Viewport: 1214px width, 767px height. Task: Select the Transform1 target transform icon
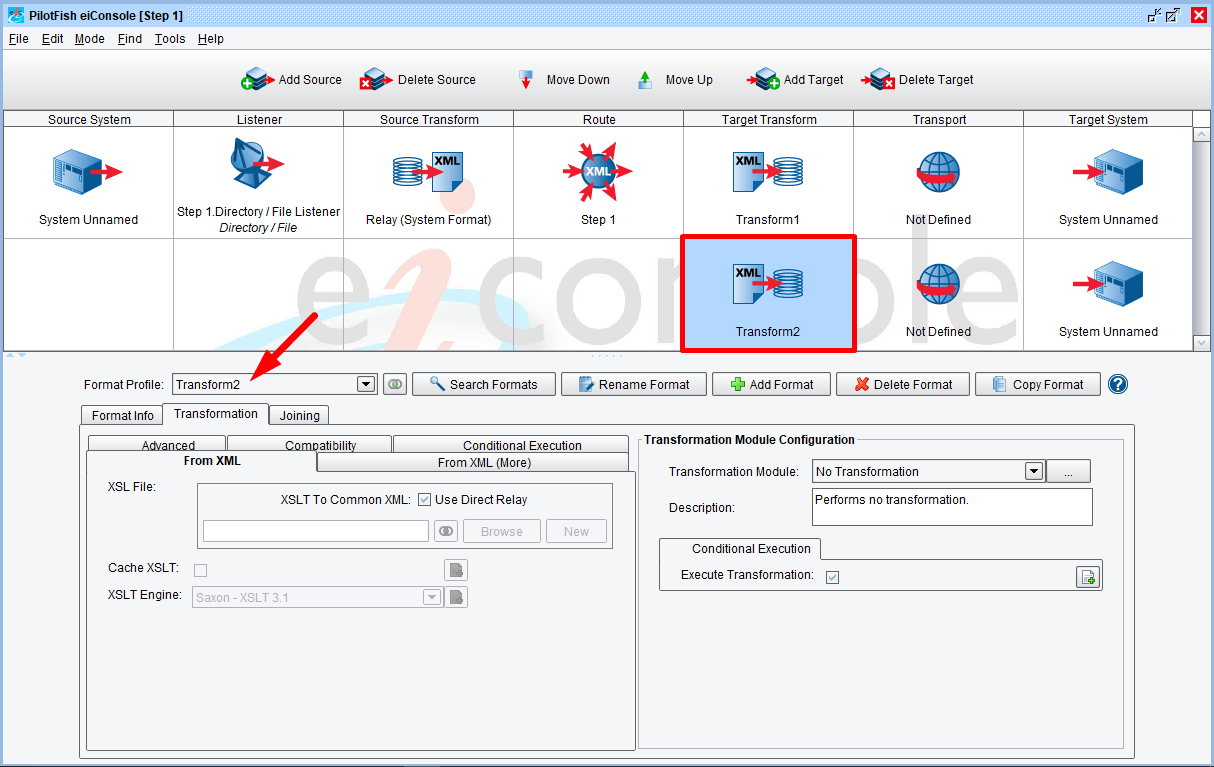(x=768, y=172)
